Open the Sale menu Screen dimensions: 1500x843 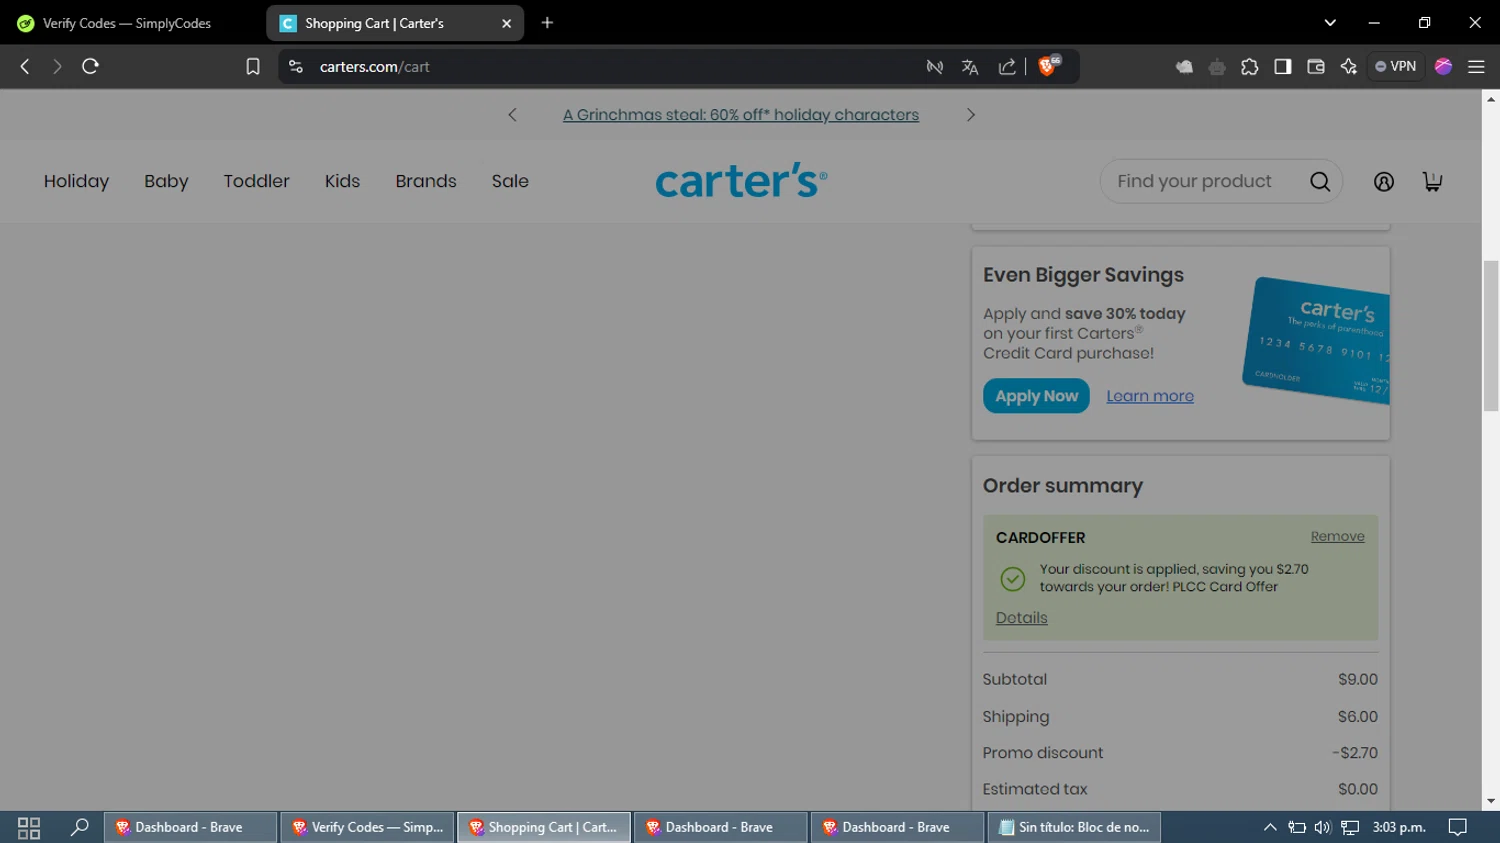tap(510, 181)
